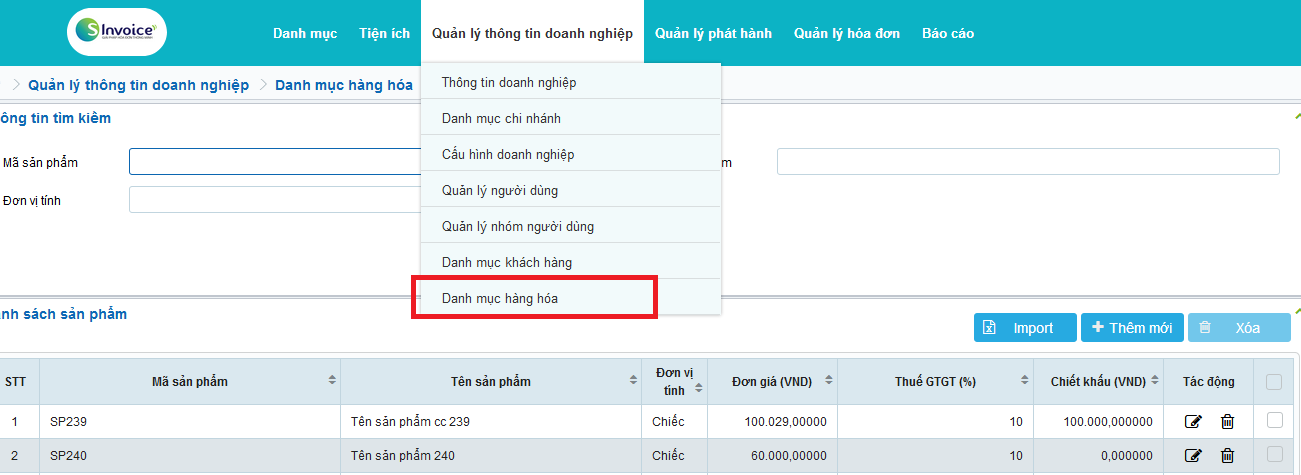Sort by Tên sản phẩm column arrows
1301x475 pixels.
coord(633,381)
